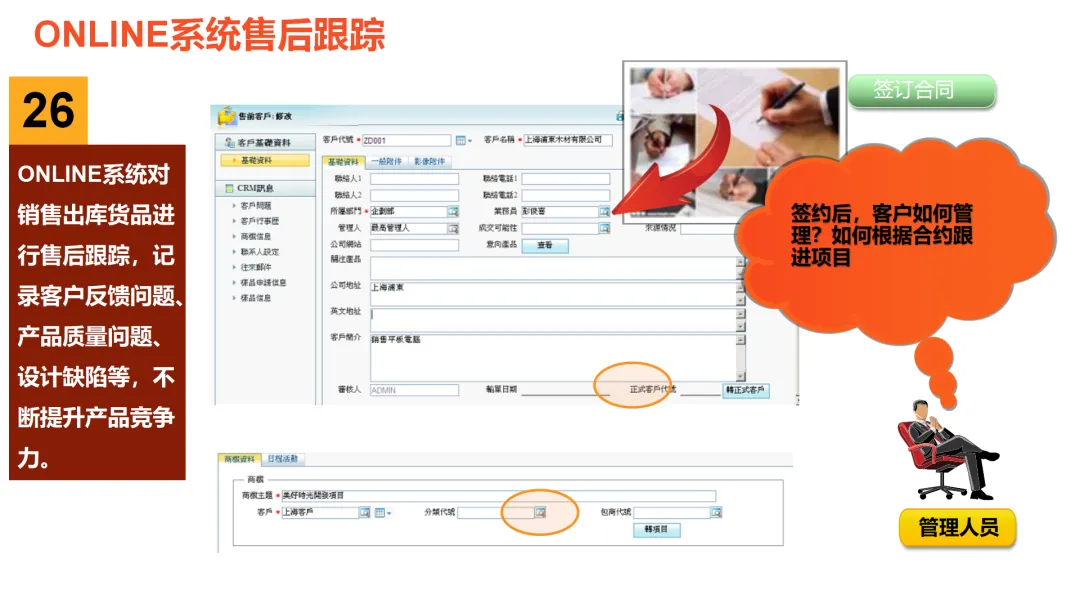1080x608 pixels.
Task: Switch to 基礎資料 tab
Action: [343, 162]
